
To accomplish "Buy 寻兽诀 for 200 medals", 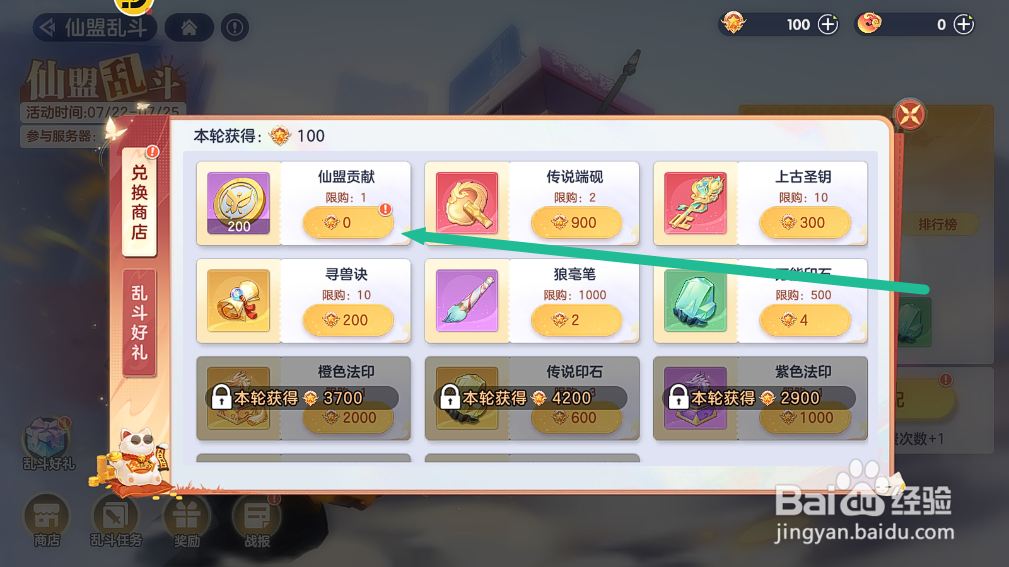I will 347,320.
